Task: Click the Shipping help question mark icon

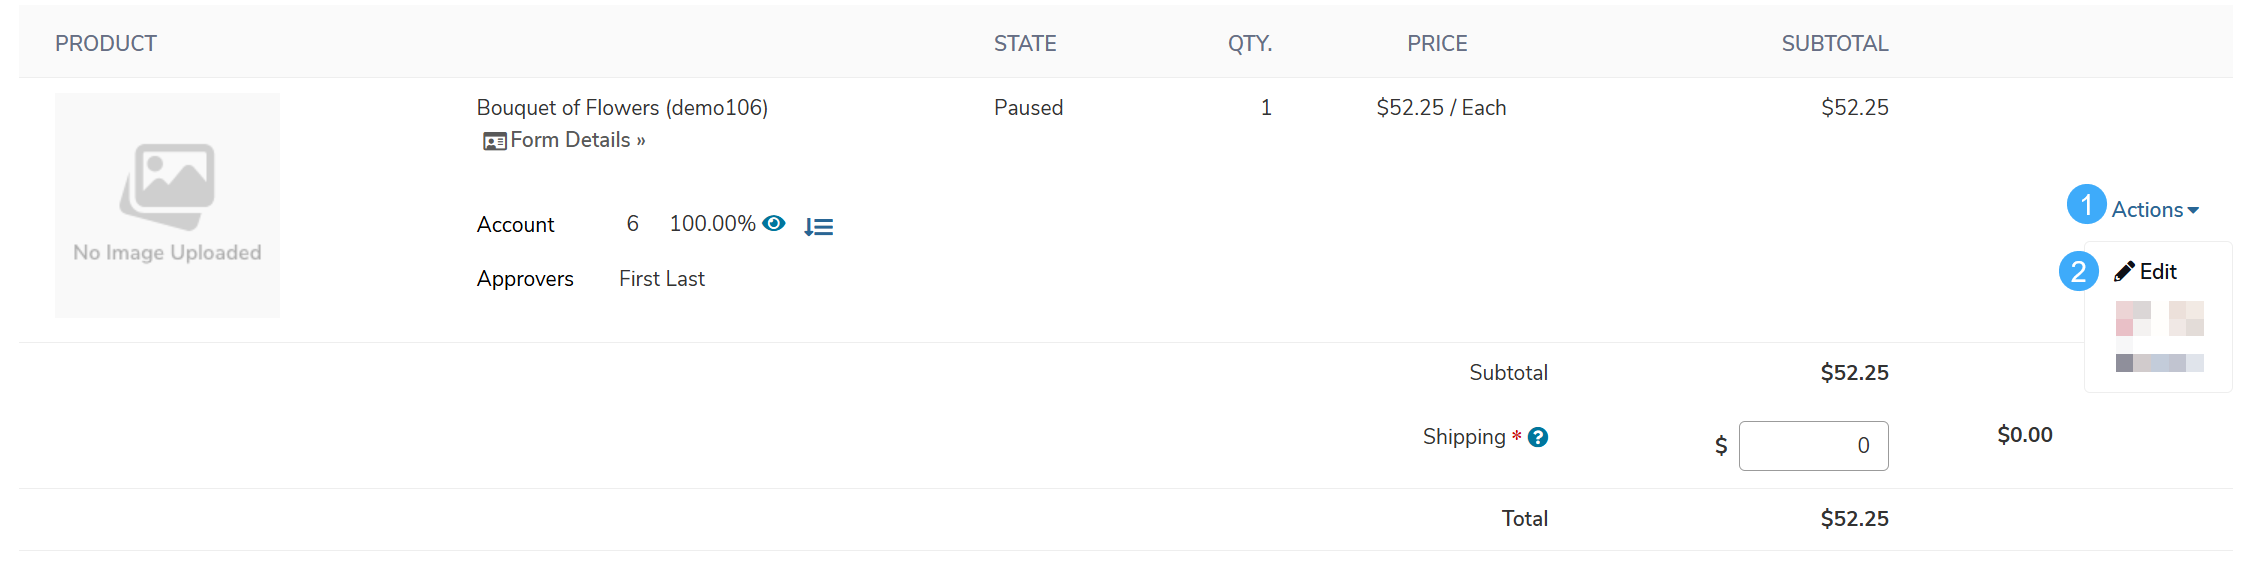Action: coord(1538,437)
